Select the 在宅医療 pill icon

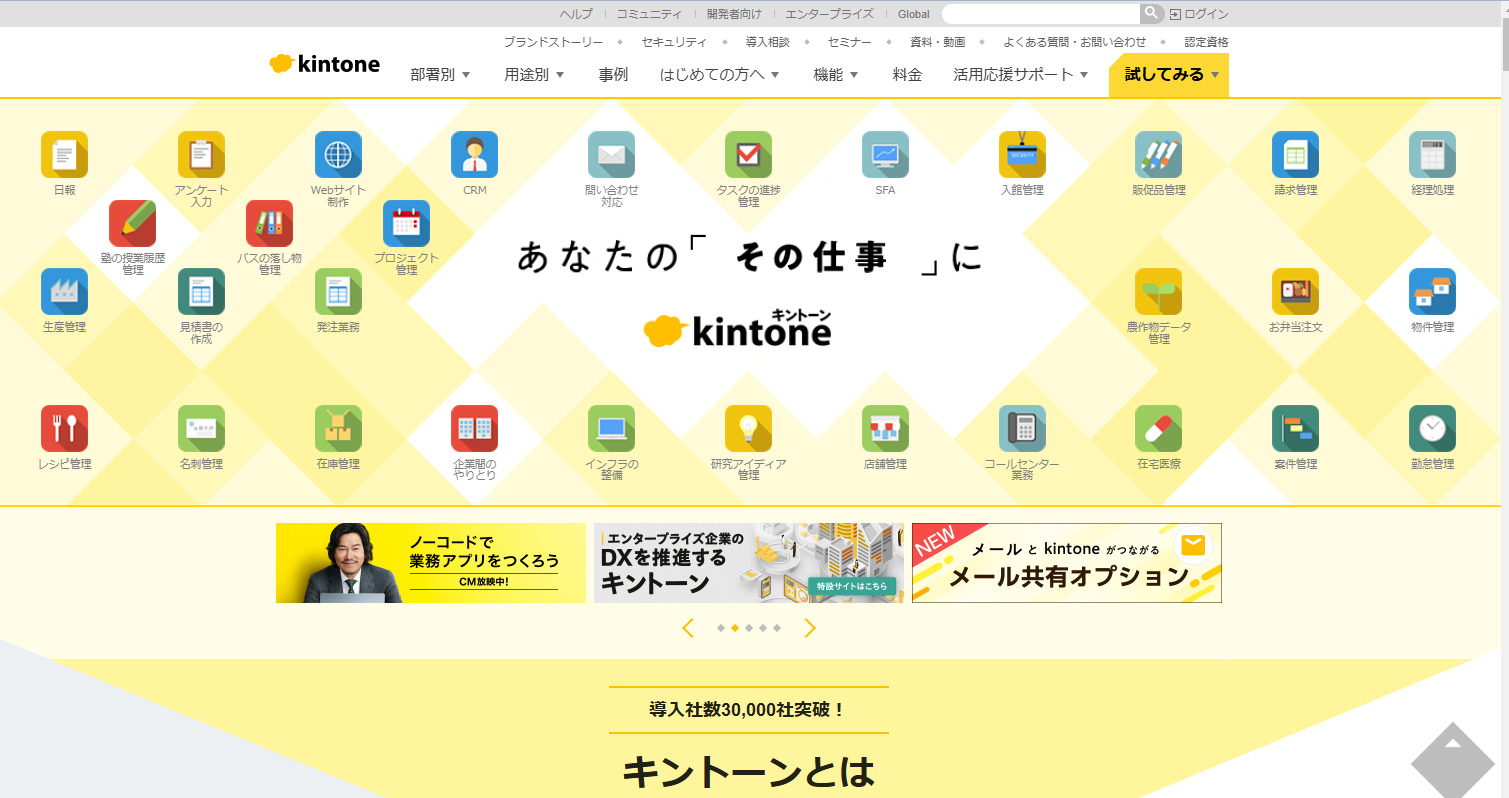(x=1158, y=429)
